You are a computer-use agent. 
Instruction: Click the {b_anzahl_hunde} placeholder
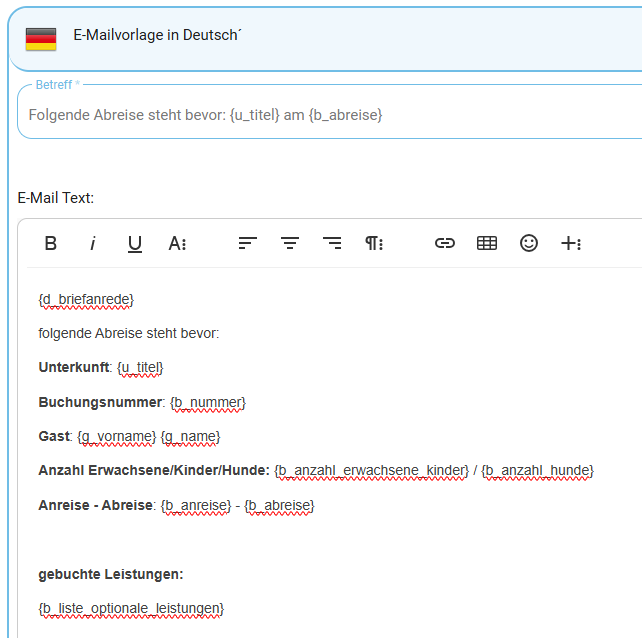pyautogui.click(x=537, y=470)
